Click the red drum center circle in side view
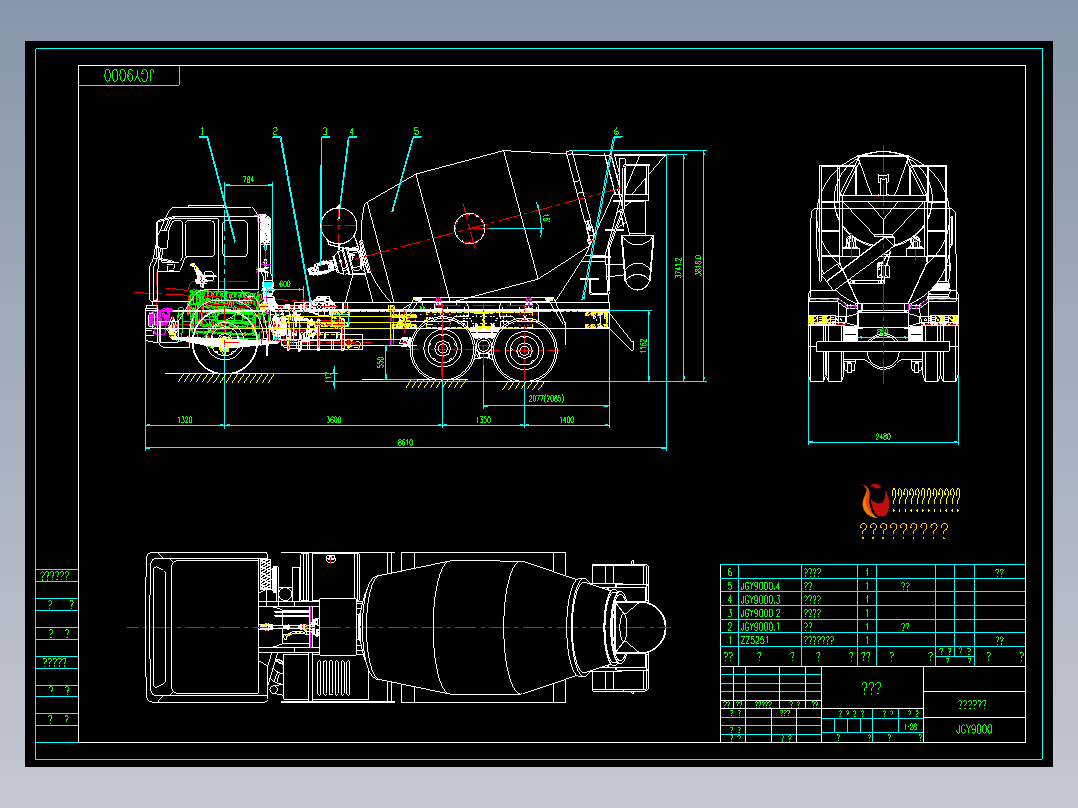The width and height of the screenshot is (1078, 808). [x=470, y=227]
